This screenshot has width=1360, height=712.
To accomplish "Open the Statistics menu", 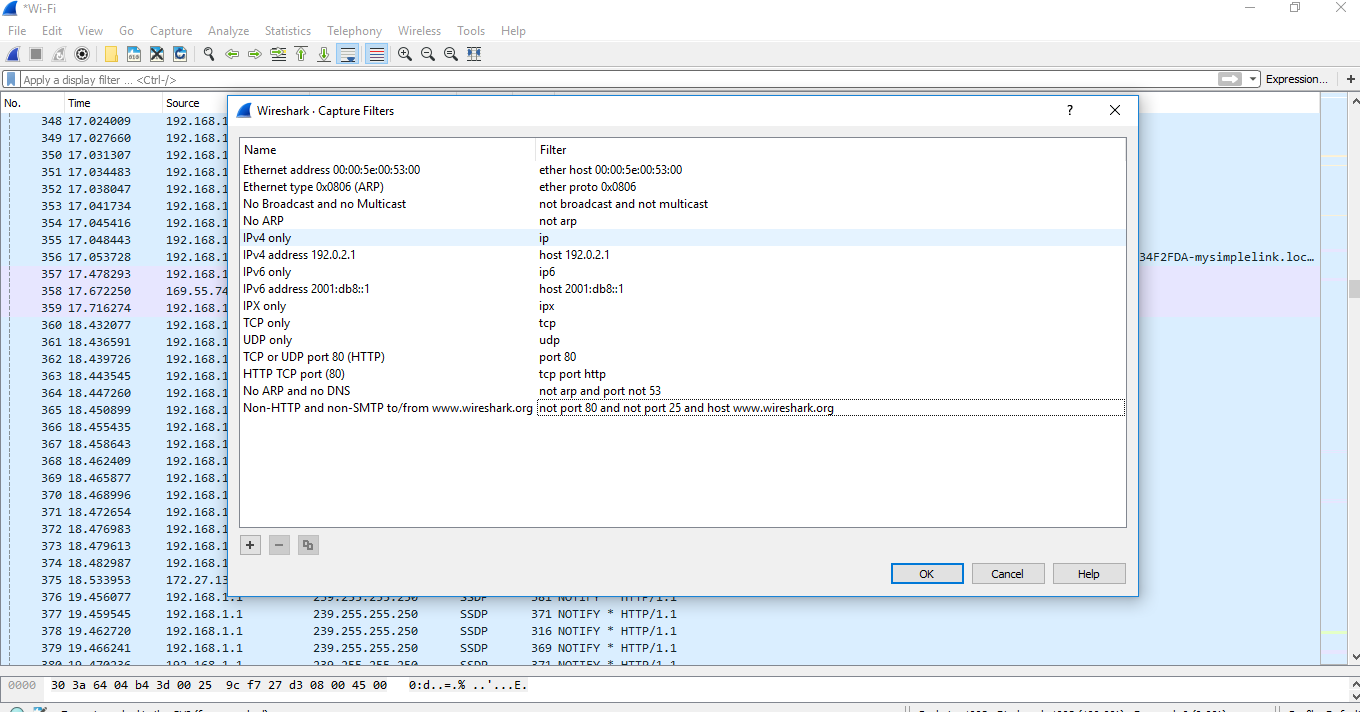I will [x=288, y=31].
